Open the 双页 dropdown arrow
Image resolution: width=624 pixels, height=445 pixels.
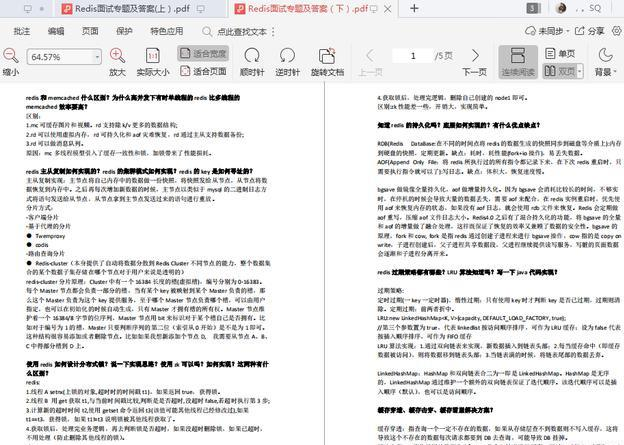579,72
